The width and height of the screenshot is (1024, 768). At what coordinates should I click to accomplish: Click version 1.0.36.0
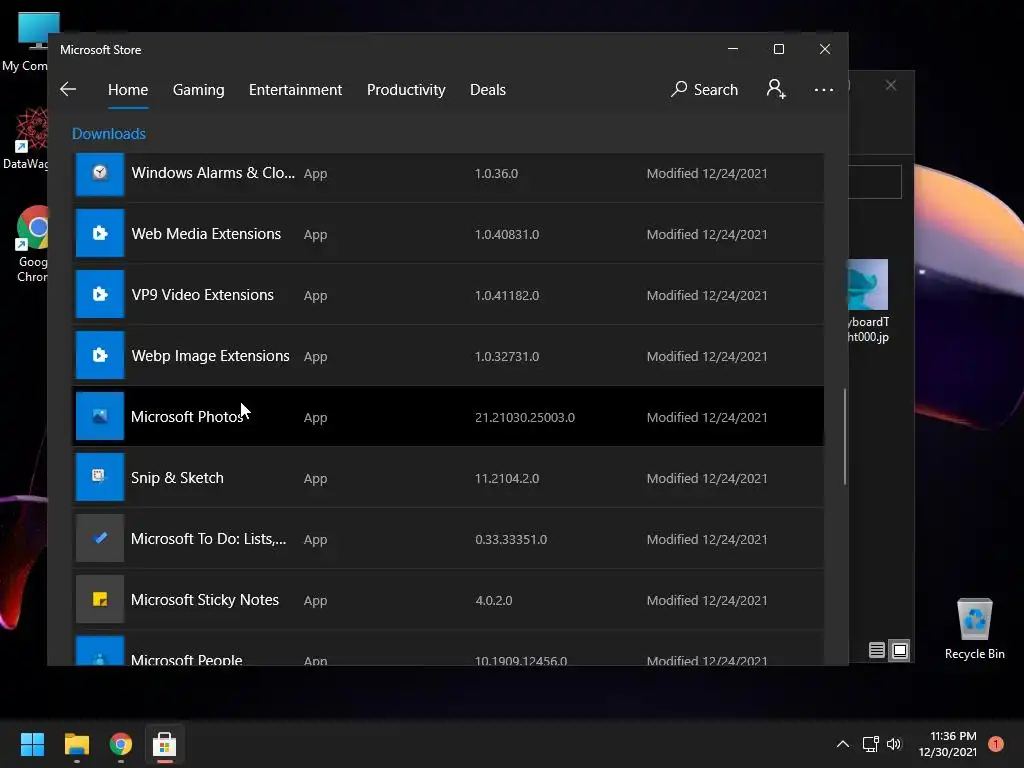point(496,174)
